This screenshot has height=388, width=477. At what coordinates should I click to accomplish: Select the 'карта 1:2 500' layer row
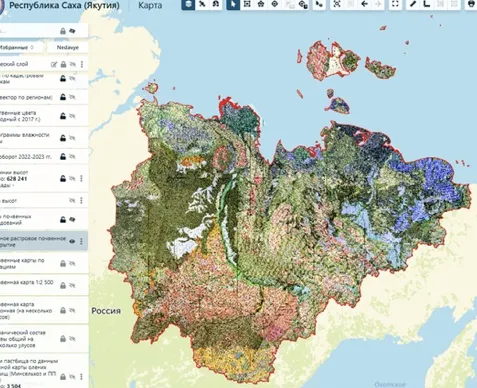point(44,285)
